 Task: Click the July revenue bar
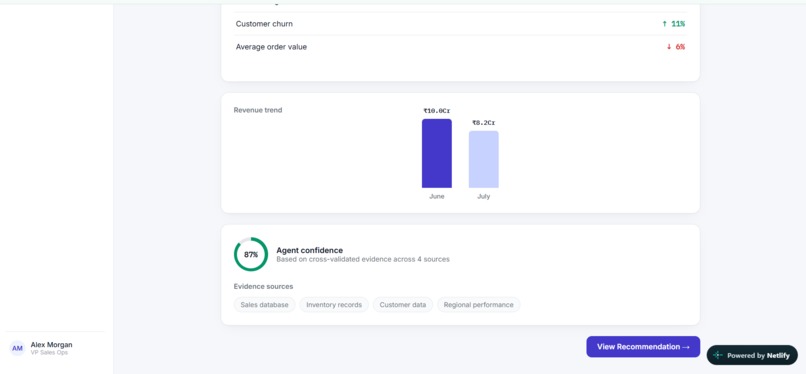click(484, 159)
